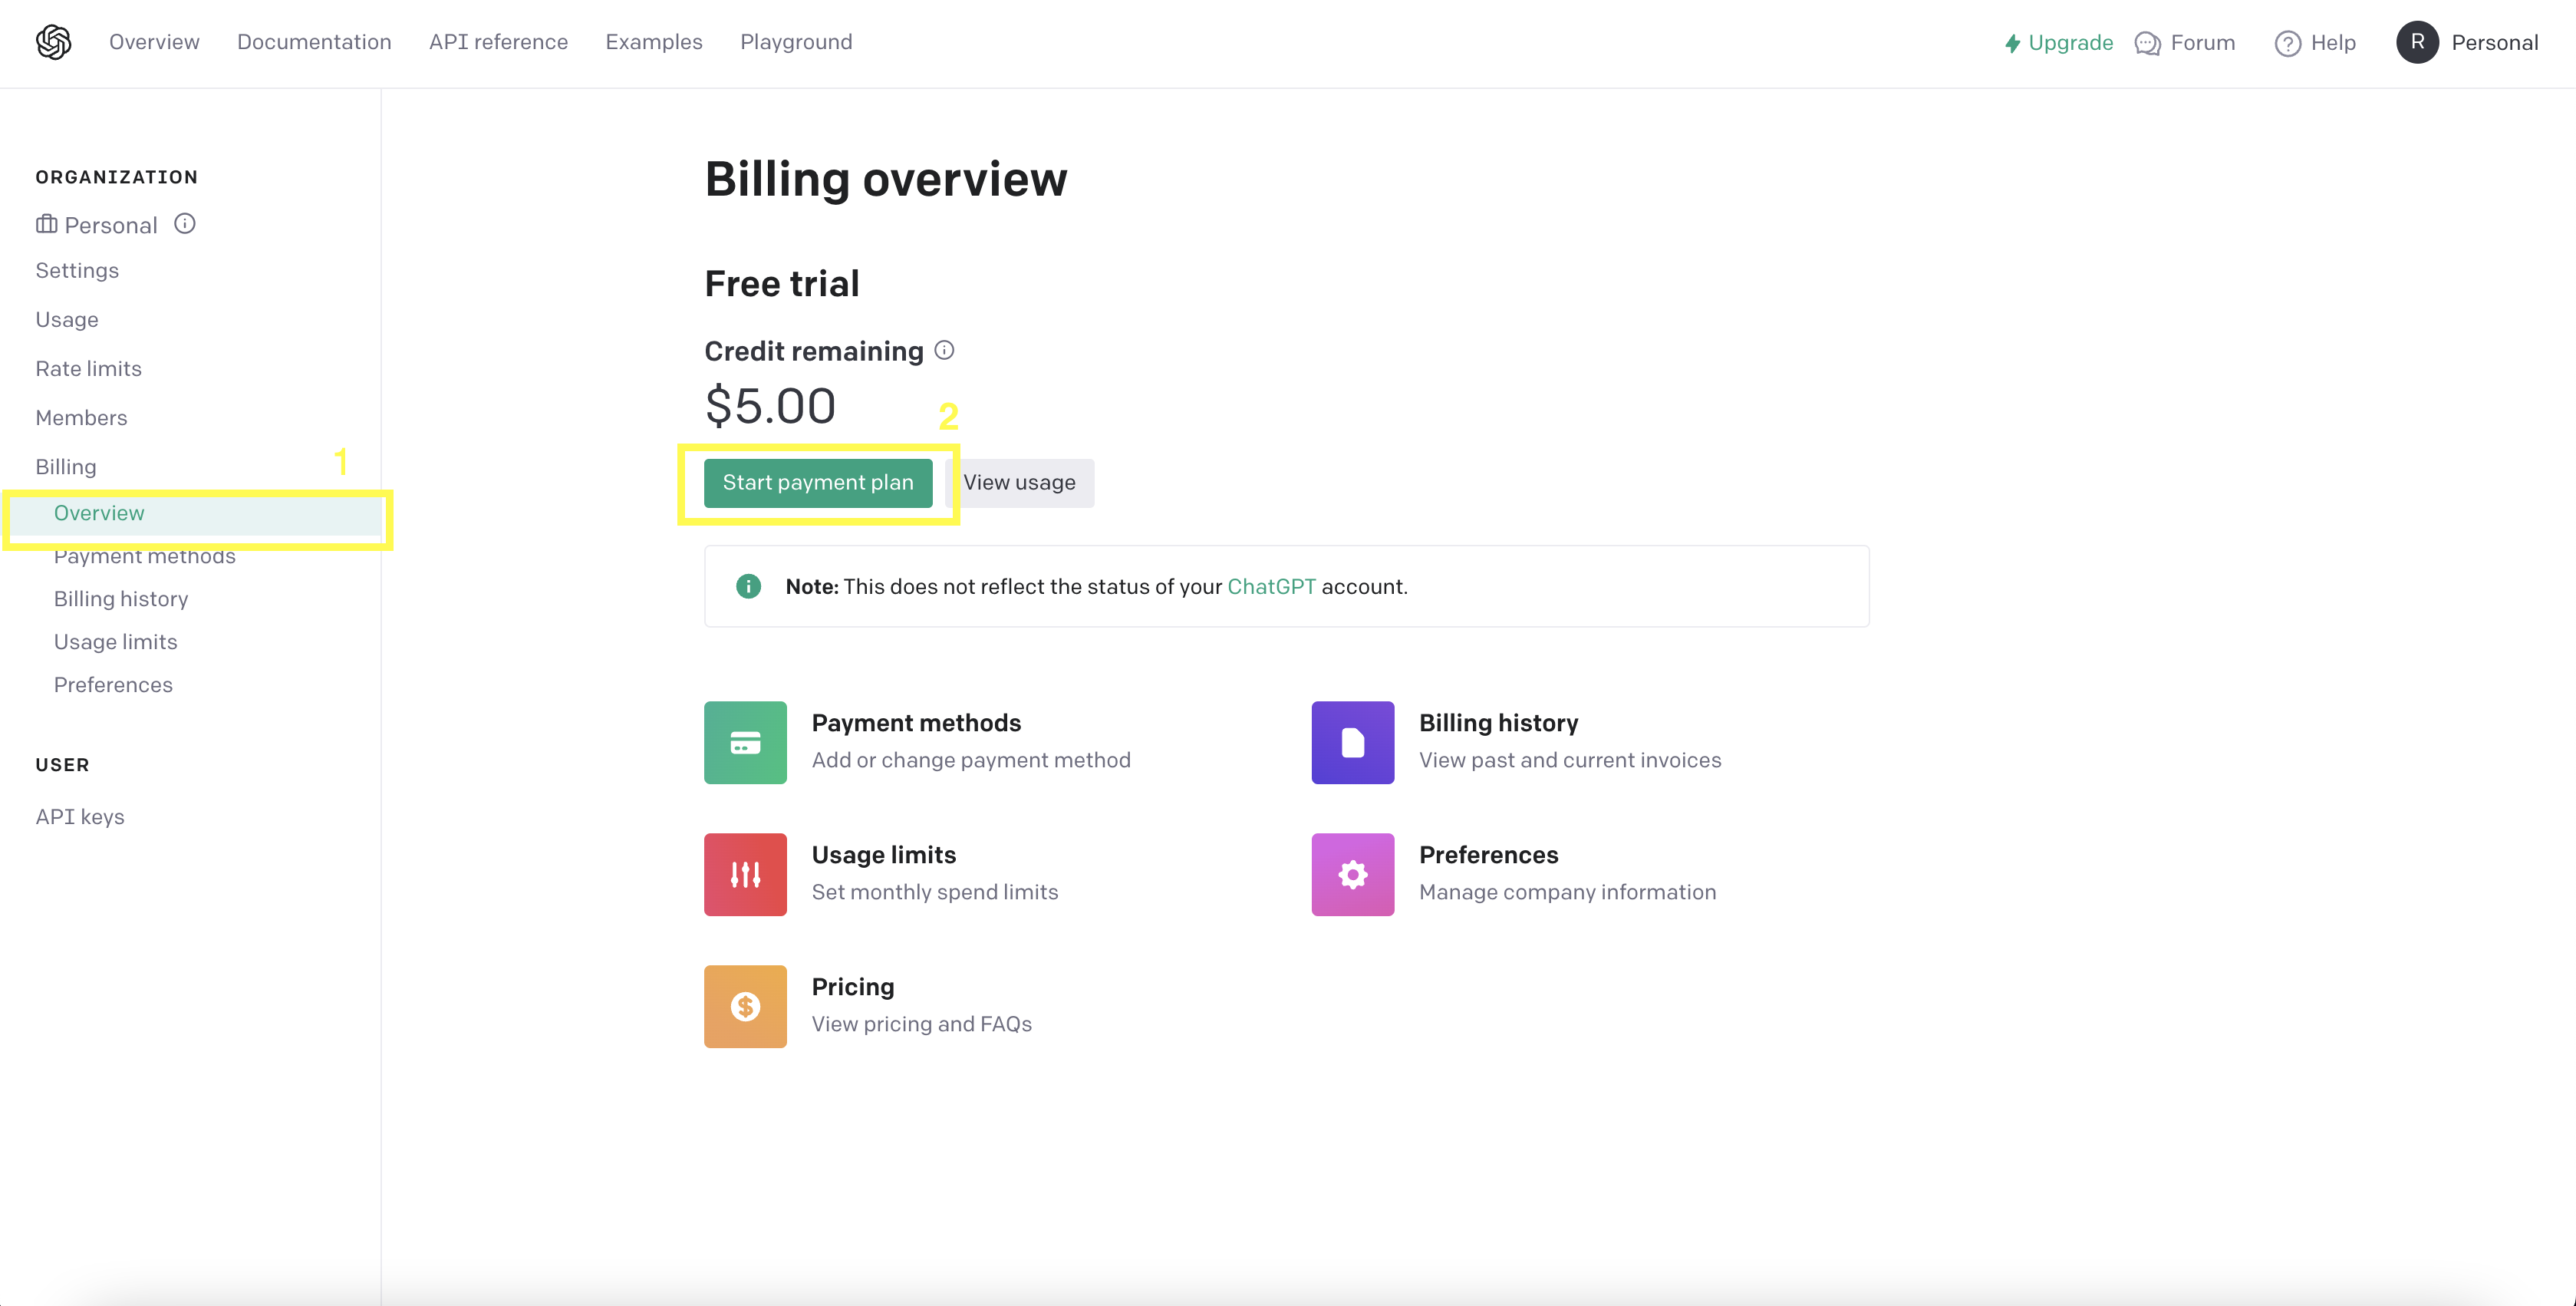Select Billing in the sidebar
The height and width of the screenshot is (1306, 2576).
point(66,467)
